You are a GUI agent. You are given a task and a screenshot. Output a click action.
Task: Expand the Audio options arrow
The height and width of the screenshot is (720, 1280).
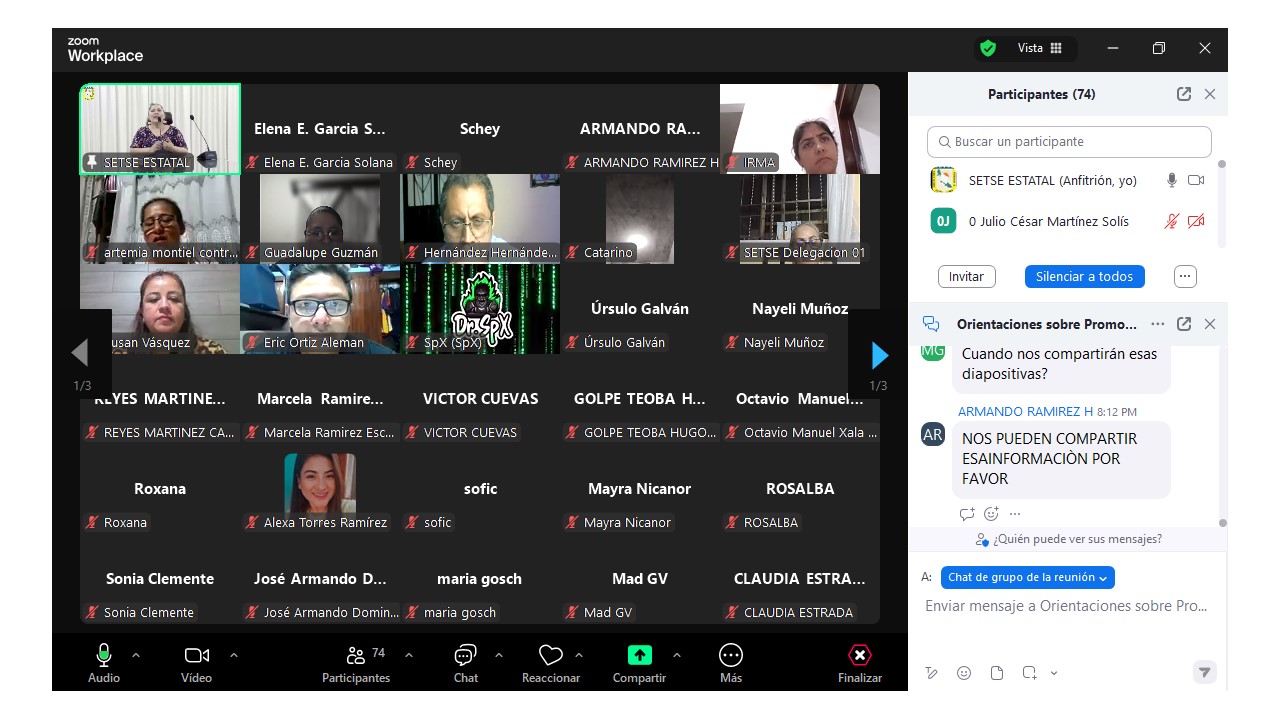(136, 656)
